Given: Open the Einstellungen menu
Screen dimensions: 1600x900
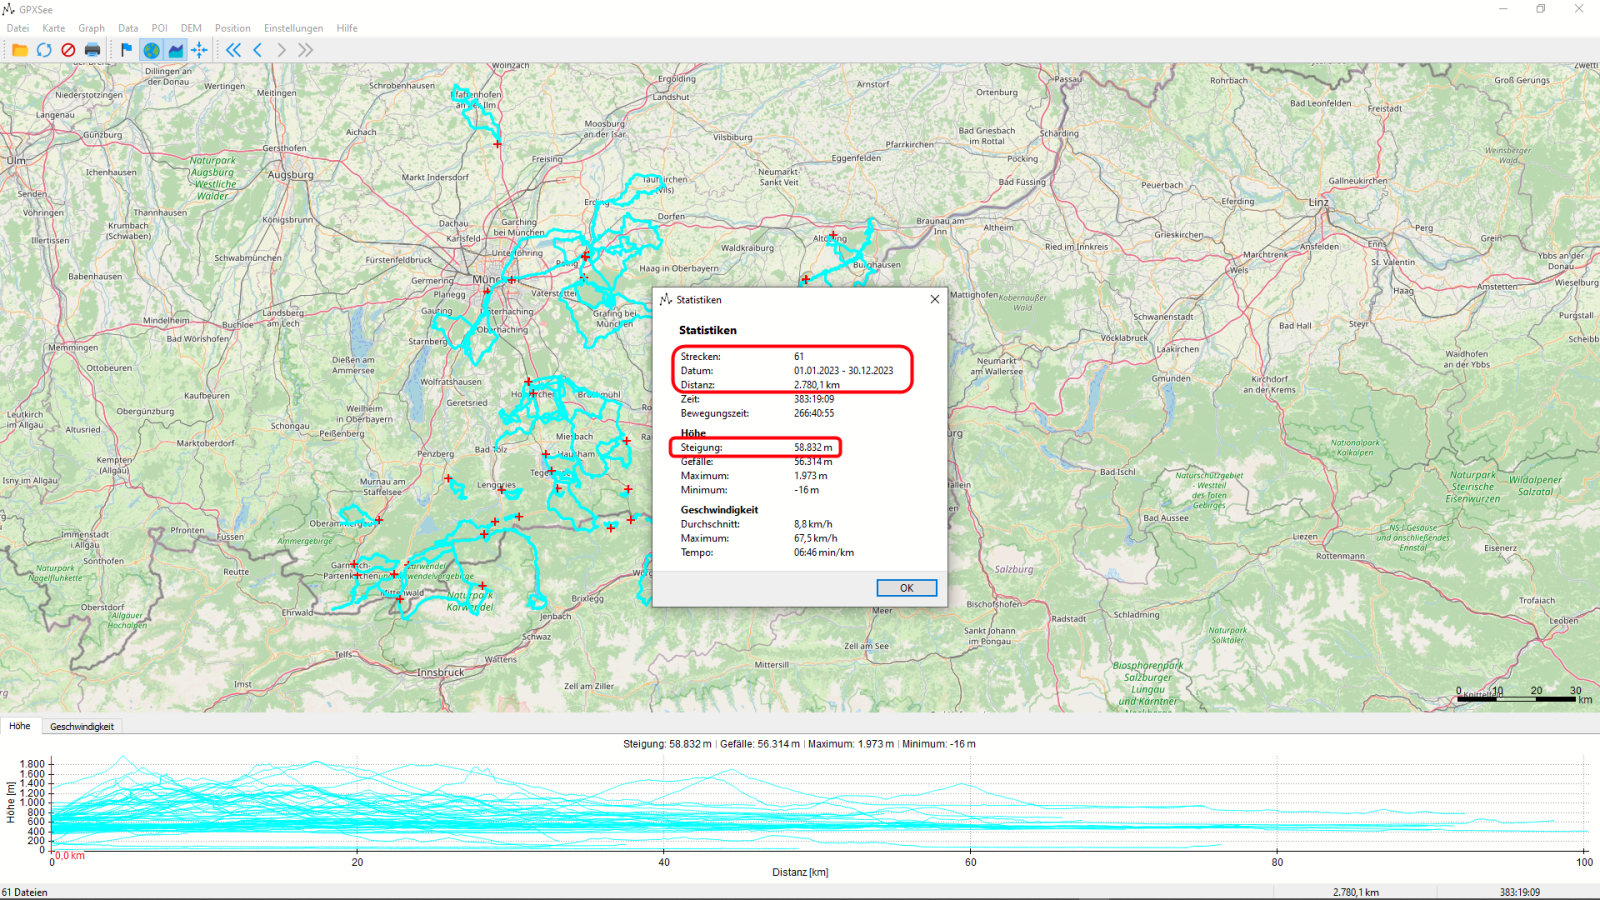Looking at the screenshot, I should [x=294, y=28].
